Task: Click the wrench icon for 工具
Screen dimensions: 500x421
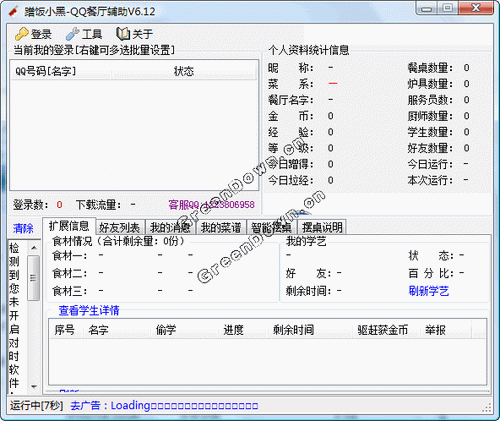Action: click(72, 34)
